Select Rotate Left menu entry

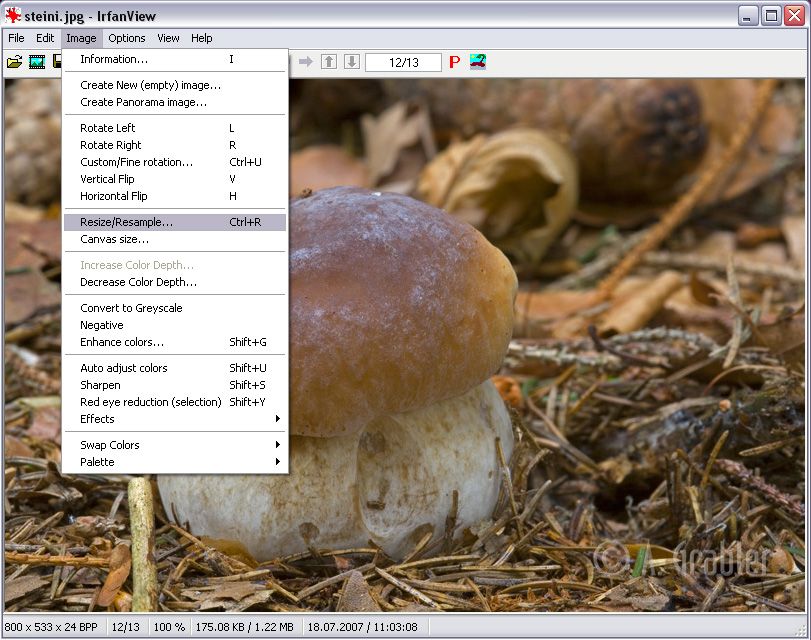point(108,128)
